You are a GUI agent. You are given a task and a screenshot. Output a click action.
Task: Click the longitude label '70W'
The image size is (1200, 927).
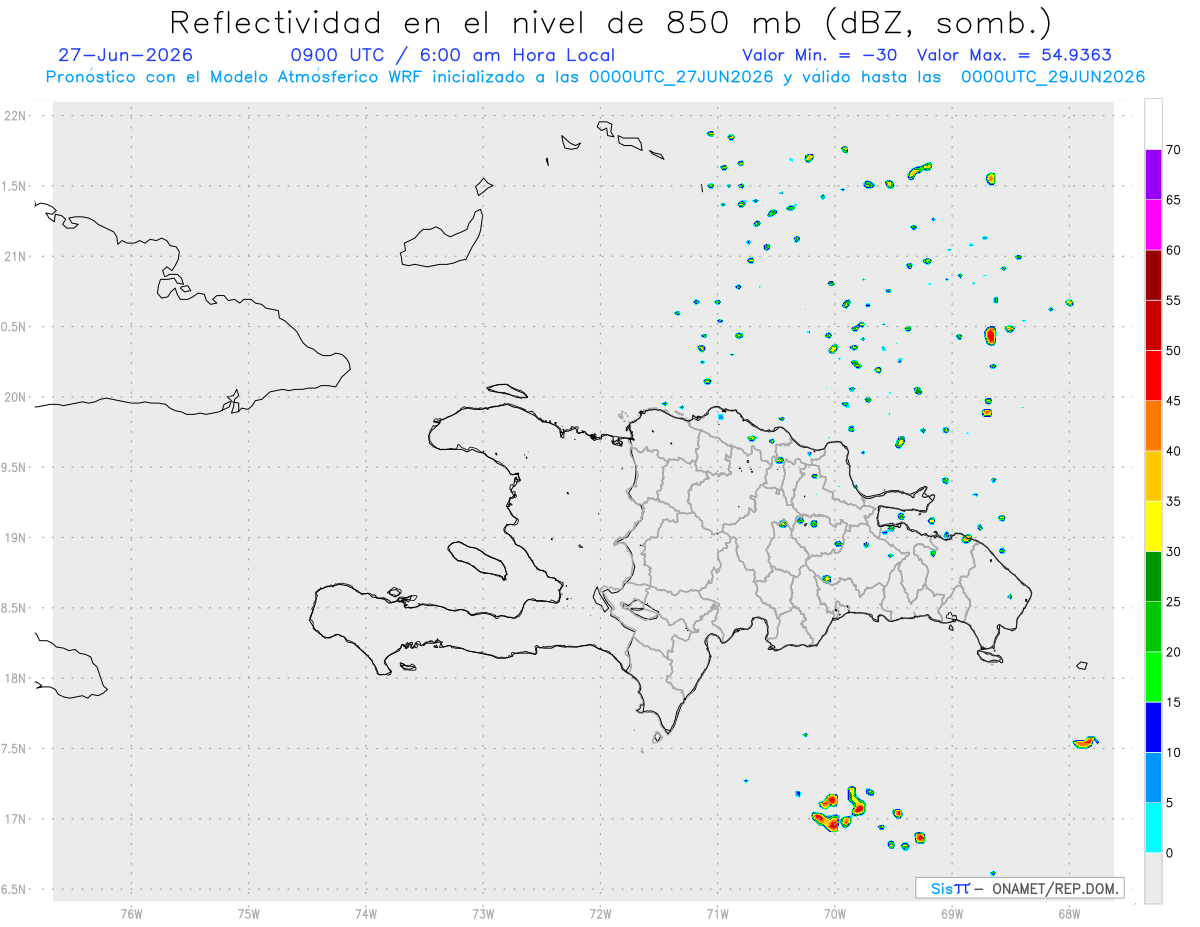834,913
